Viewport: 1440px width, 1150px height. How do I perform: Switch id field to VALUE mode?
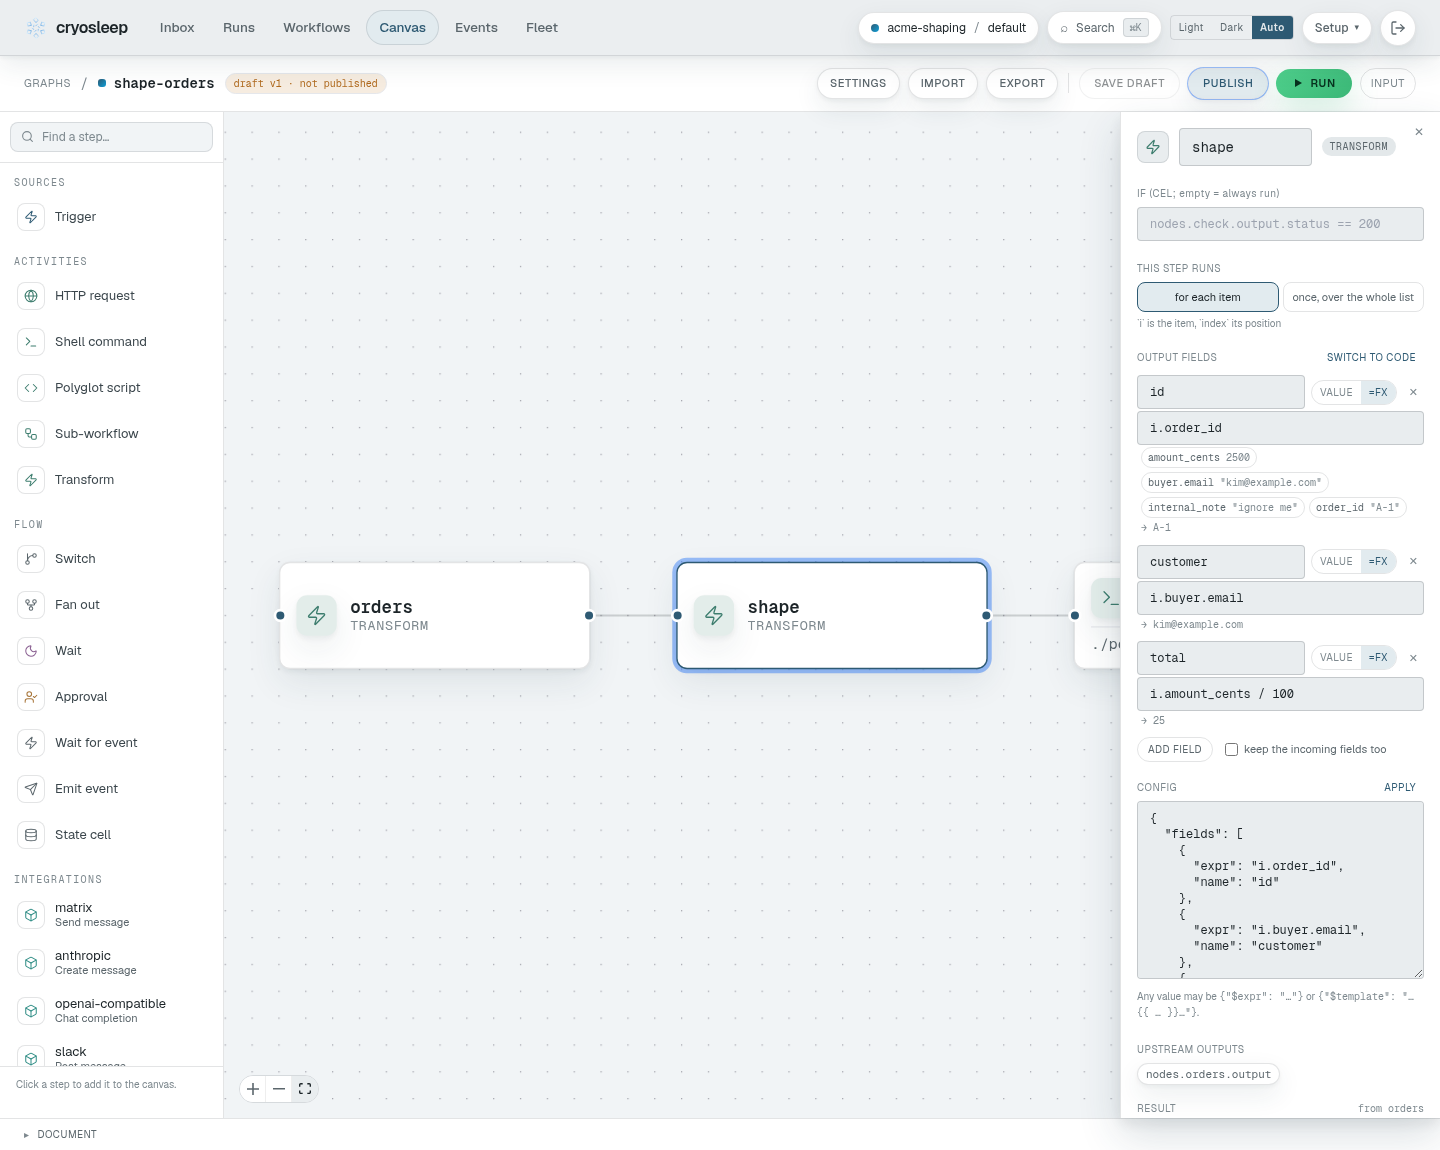pos(1336,392)
